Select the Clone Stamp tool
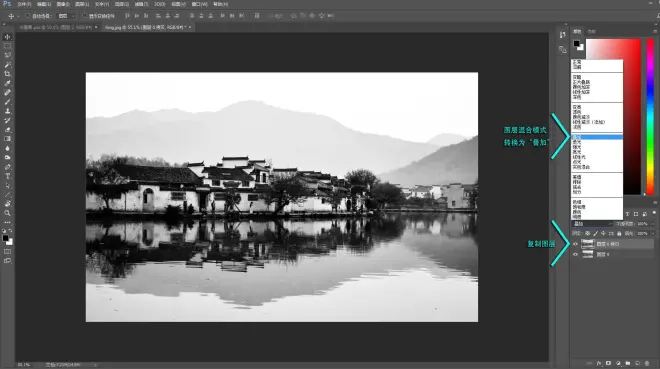Viewport: 660px width, 369px height. click(x=8, y=111)
